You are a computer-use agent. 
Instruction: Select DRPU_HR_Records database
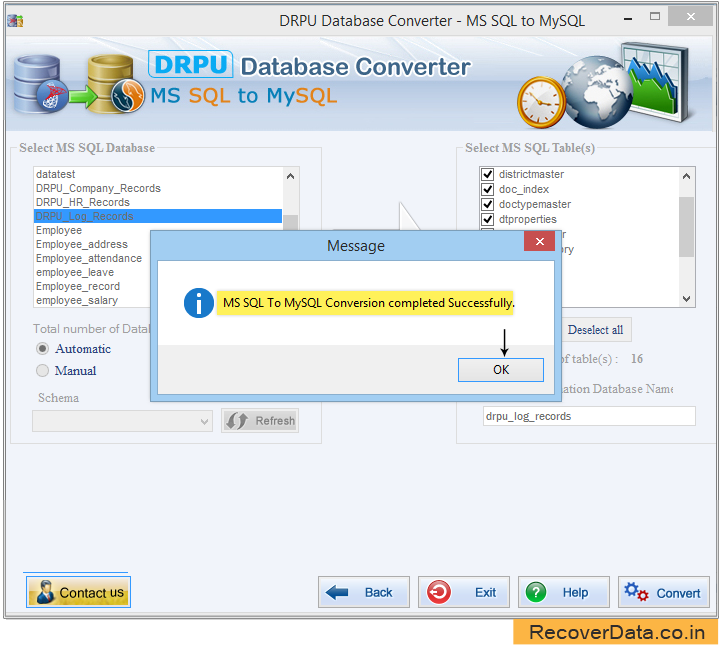tap(158, 202)
